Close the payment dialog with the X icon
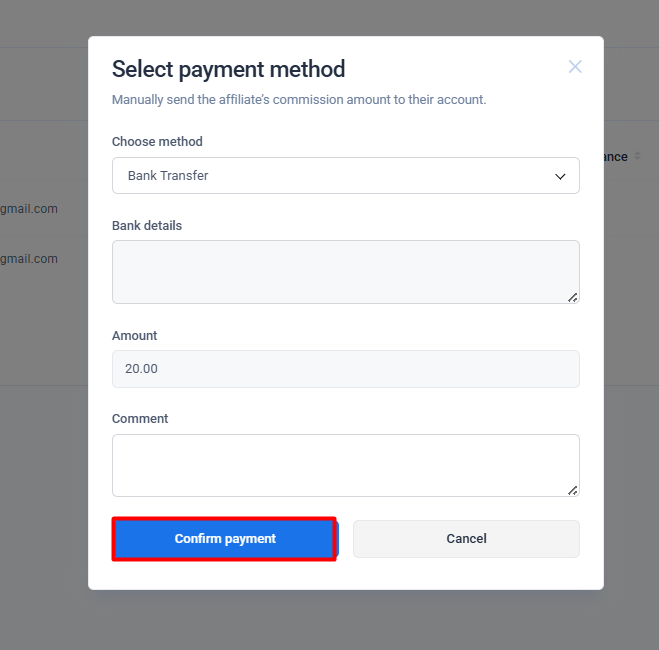659x650 pixels. 575,67
